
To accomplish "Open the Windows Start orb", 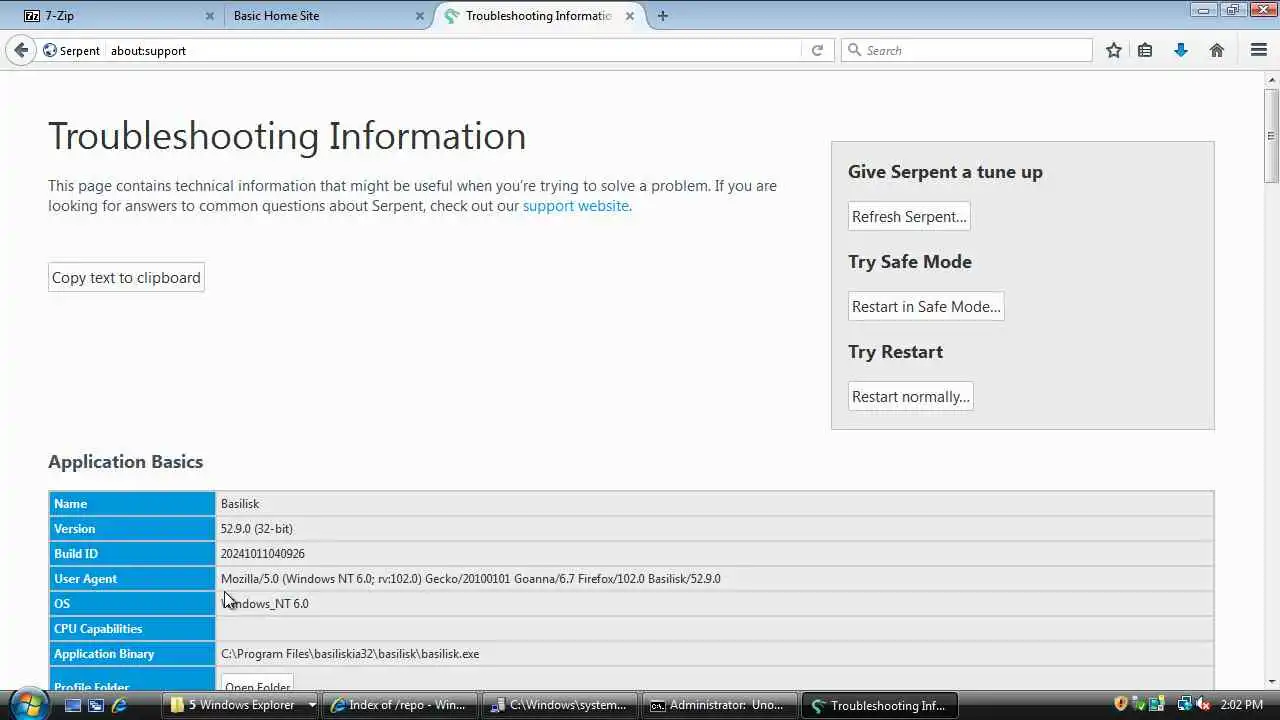I will (x=28, y=703).
